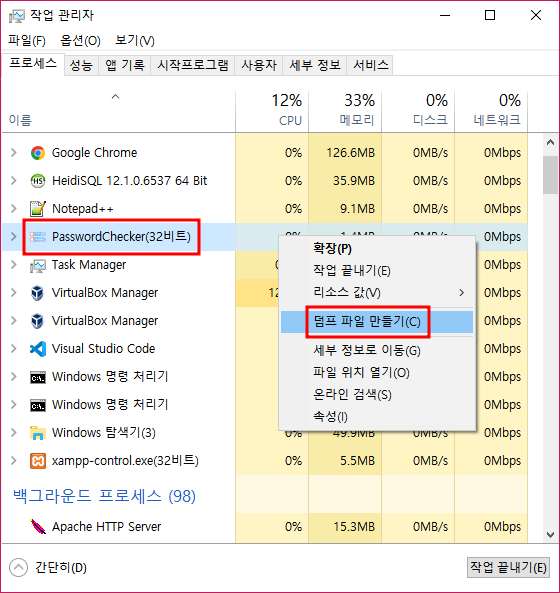
Task: Choose 온라인 검색(S) in context menu
Action: [x=376, y=395]
